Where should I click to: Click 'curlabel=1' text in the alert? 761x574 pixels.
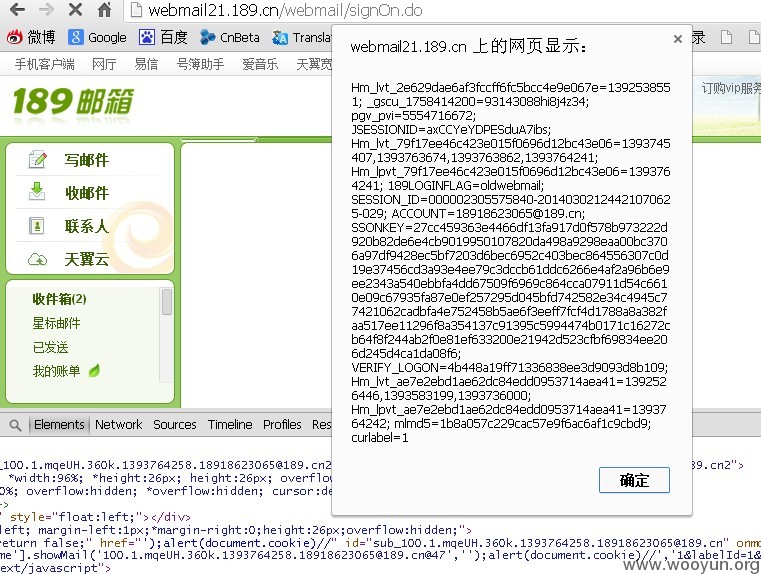(380, 438)
